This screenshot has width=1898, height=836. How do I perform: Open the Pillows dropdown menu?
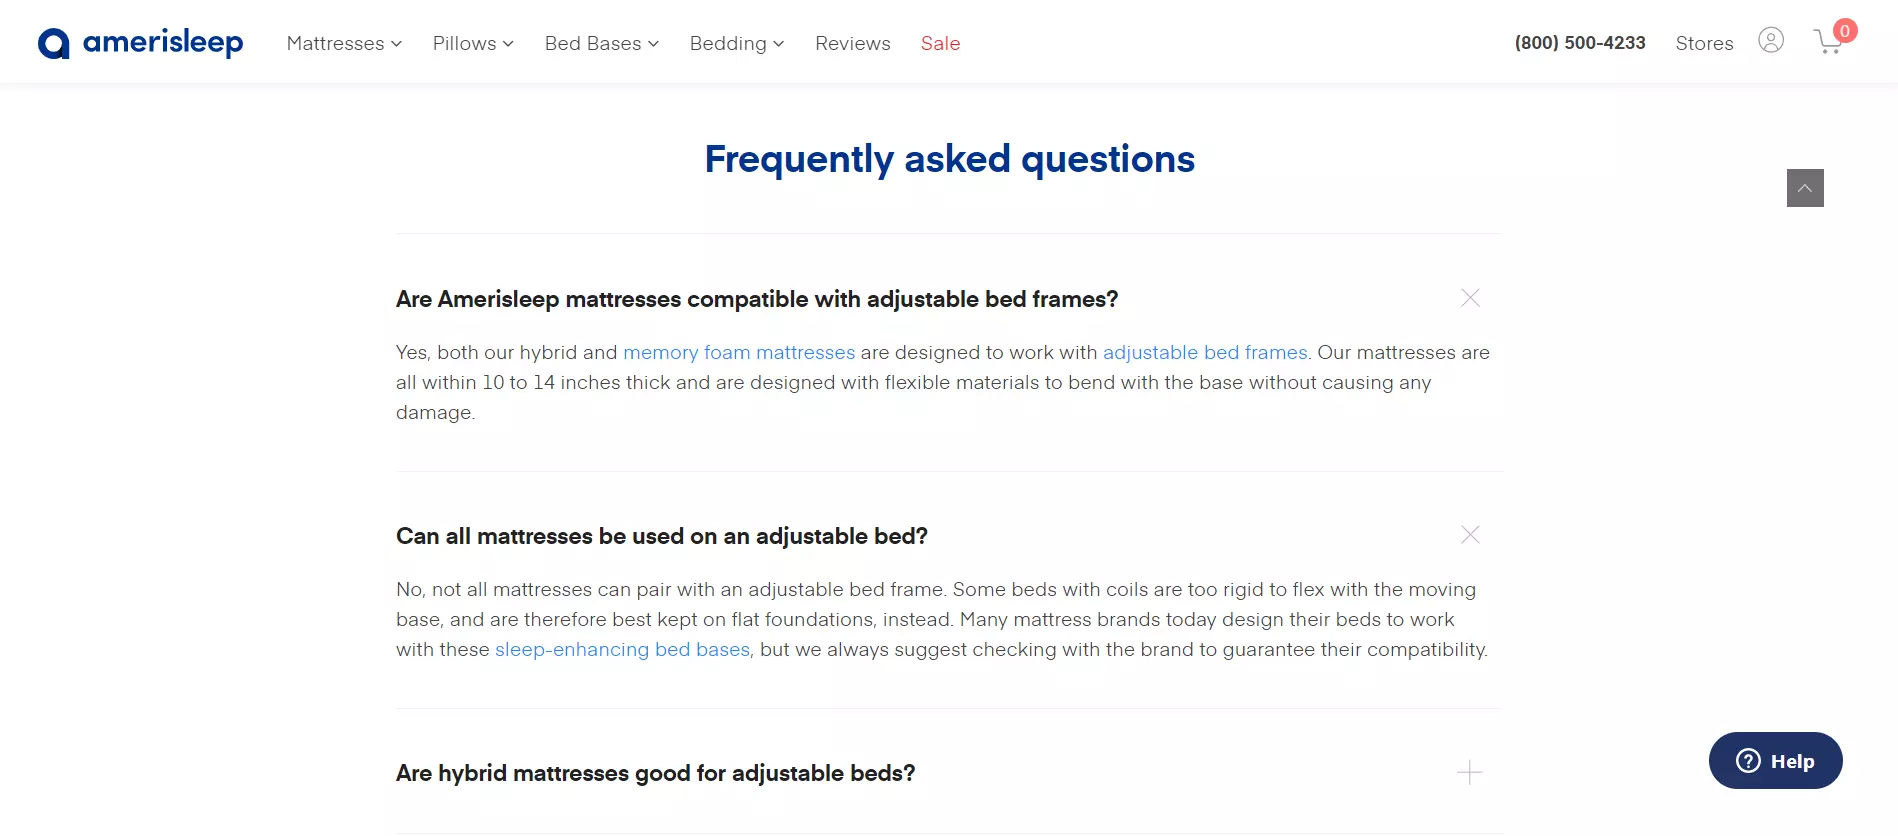[x=473, y=43]
